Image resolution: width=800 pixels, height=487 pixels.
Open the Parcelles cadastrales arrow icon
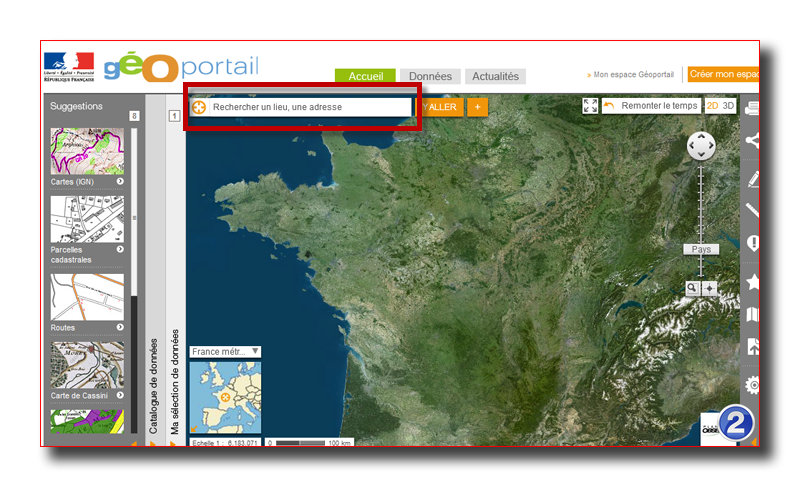coord(120,249)
